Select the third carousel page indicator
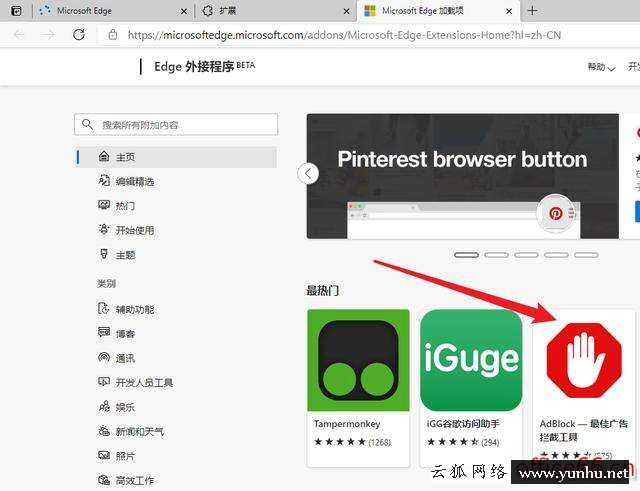The width and height of the screenshot is (640, 491). [526, 255]
